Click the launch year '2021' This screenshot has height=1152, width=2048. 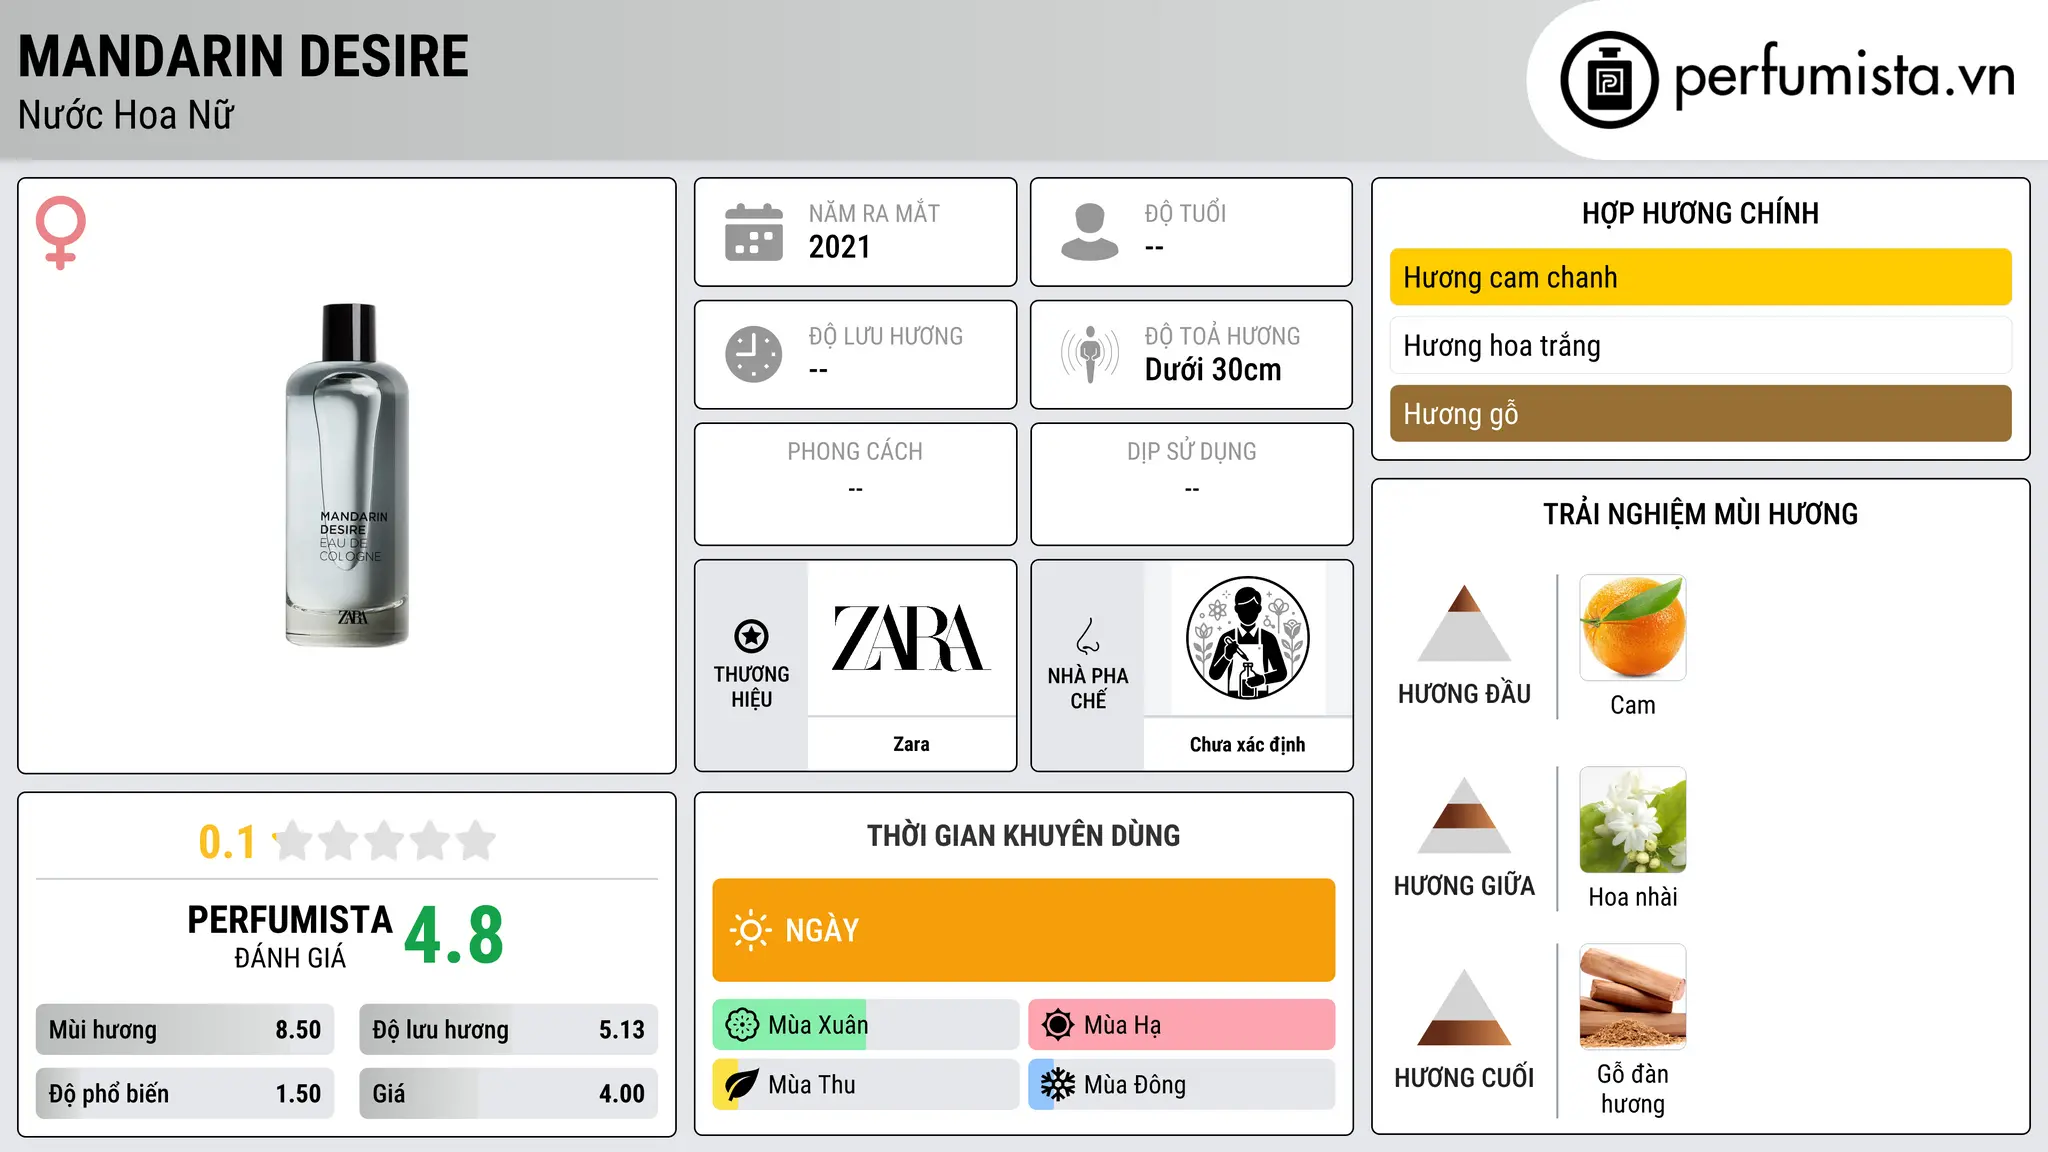840,247
